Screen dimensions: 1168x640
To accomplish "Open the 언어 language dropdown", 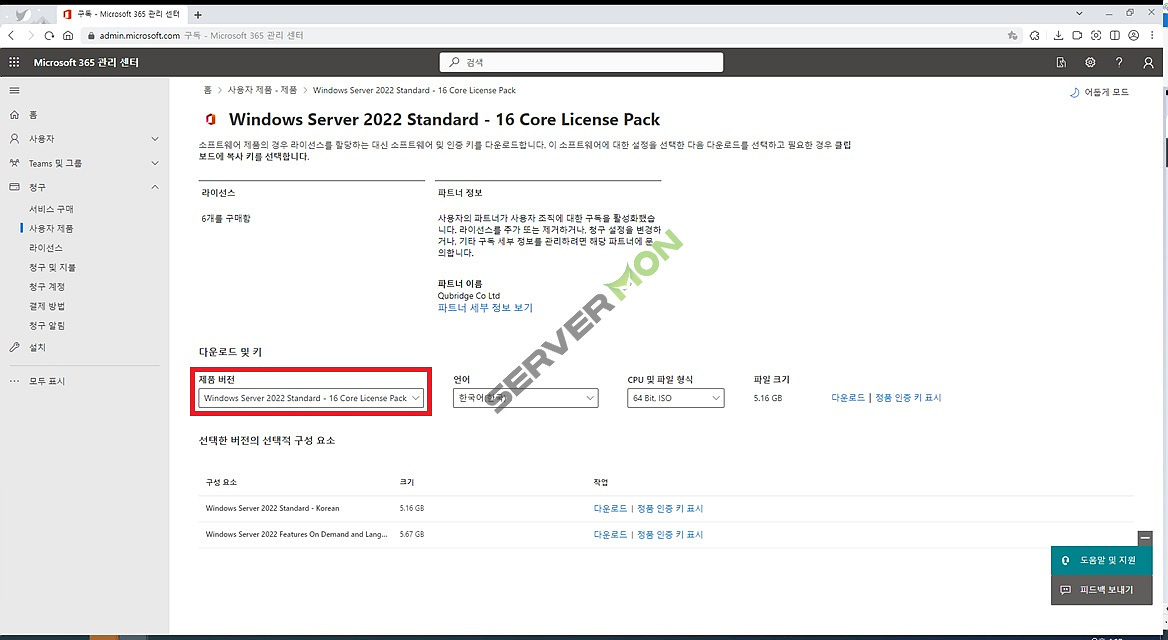I will [x=525, y=398].
